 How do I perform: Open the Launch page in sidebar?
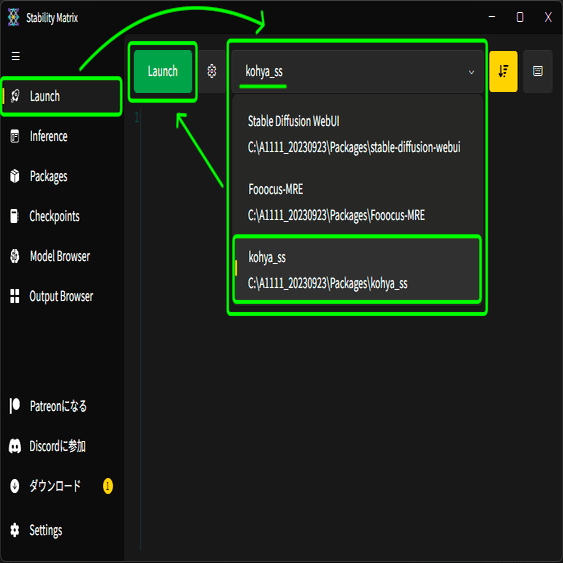pyautogui.click(x=62, y=96)
